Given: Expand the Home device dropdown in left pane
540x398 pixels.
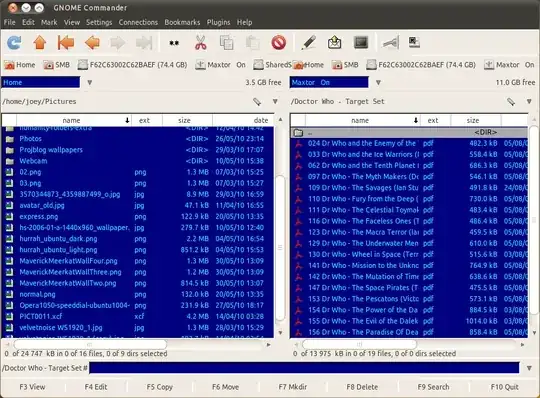Looking at the screenshot, I should [x=90, y=83].
